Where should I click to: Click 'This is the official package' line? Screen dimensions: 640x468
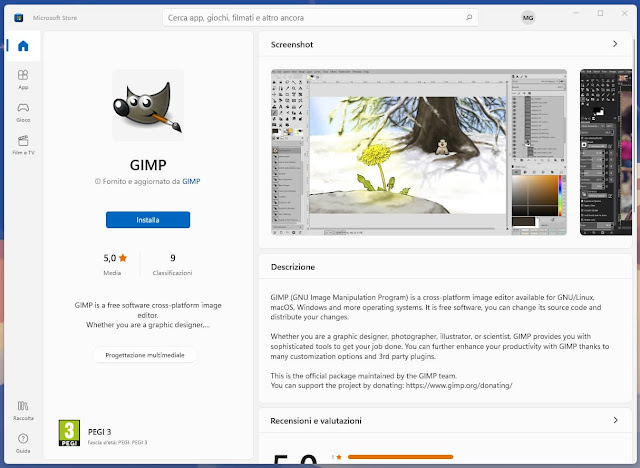[x=364, y=376]
